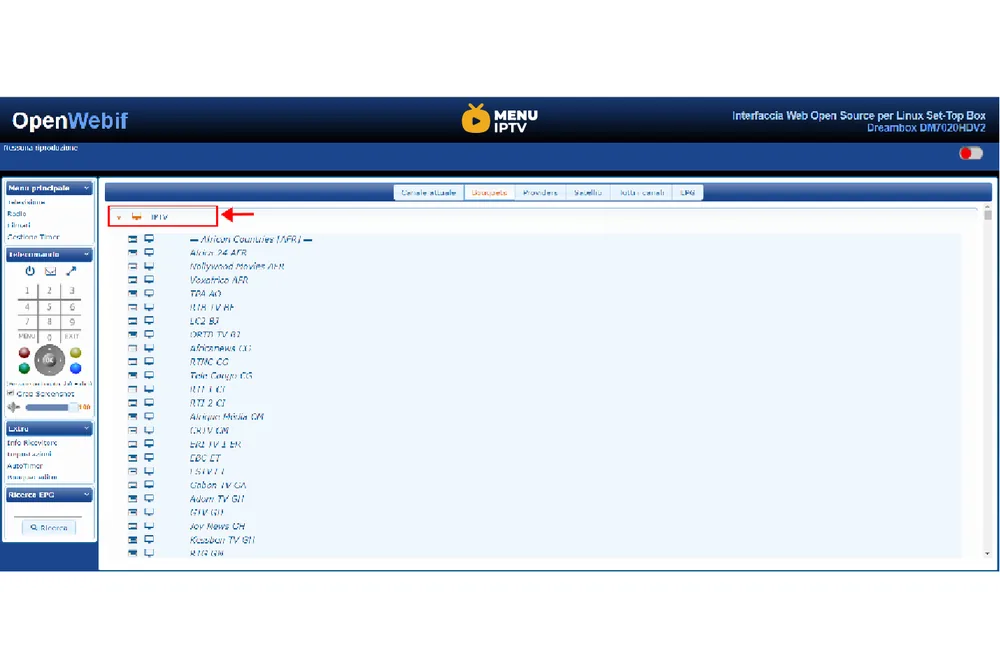Open the Radio link in main menu
This screenshot has width=1000, height=668.
(17, 214)
